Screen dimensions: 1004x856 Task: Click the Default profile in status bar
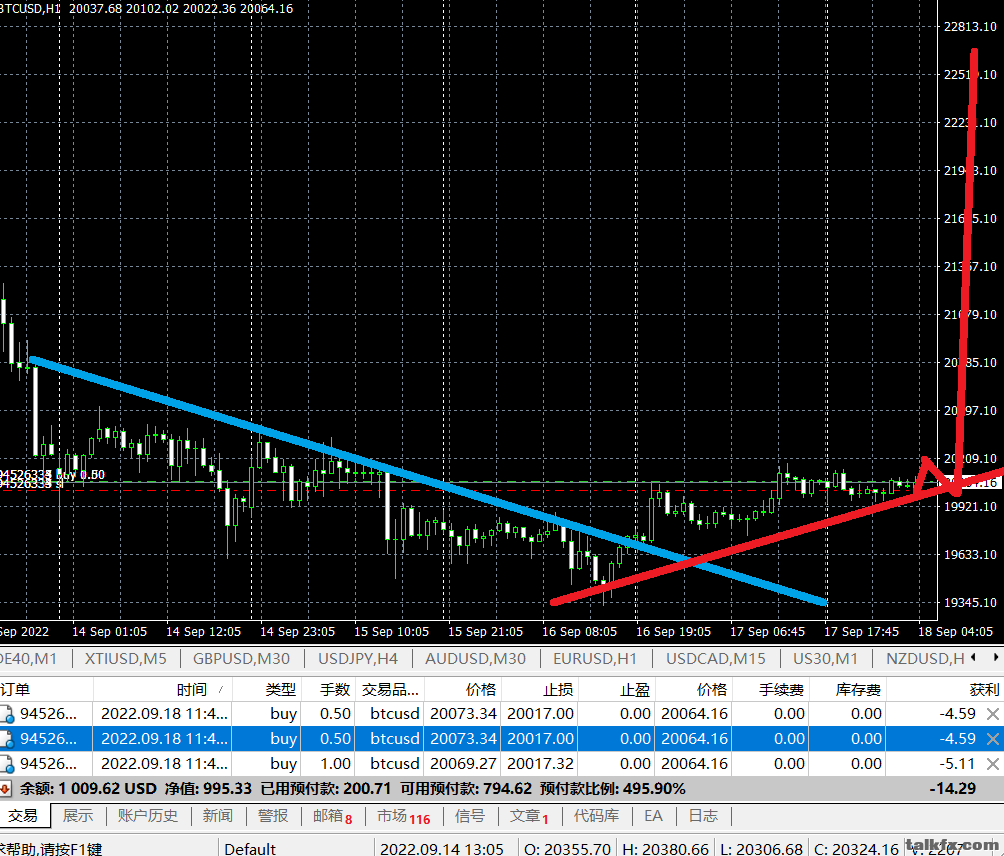250,849
